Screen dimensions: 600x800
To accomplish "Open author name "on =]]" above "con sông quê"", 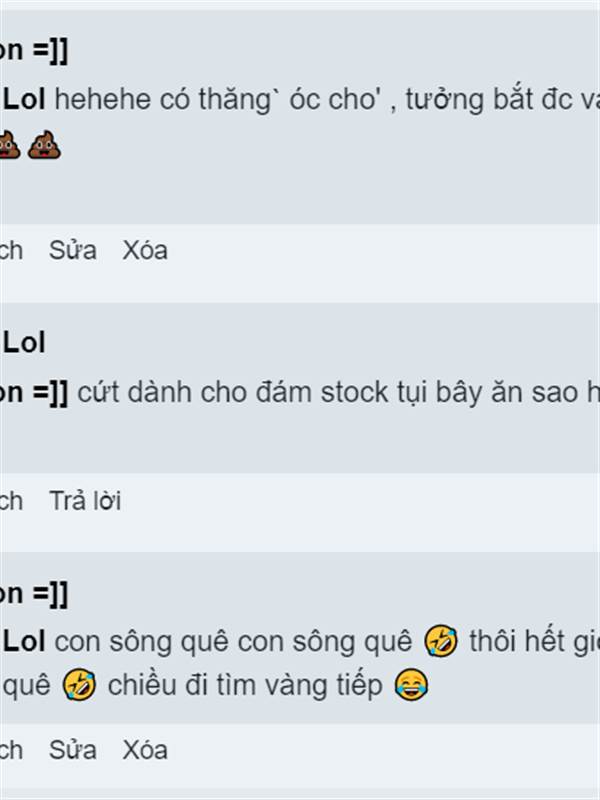I will click(x=34, y=593).
